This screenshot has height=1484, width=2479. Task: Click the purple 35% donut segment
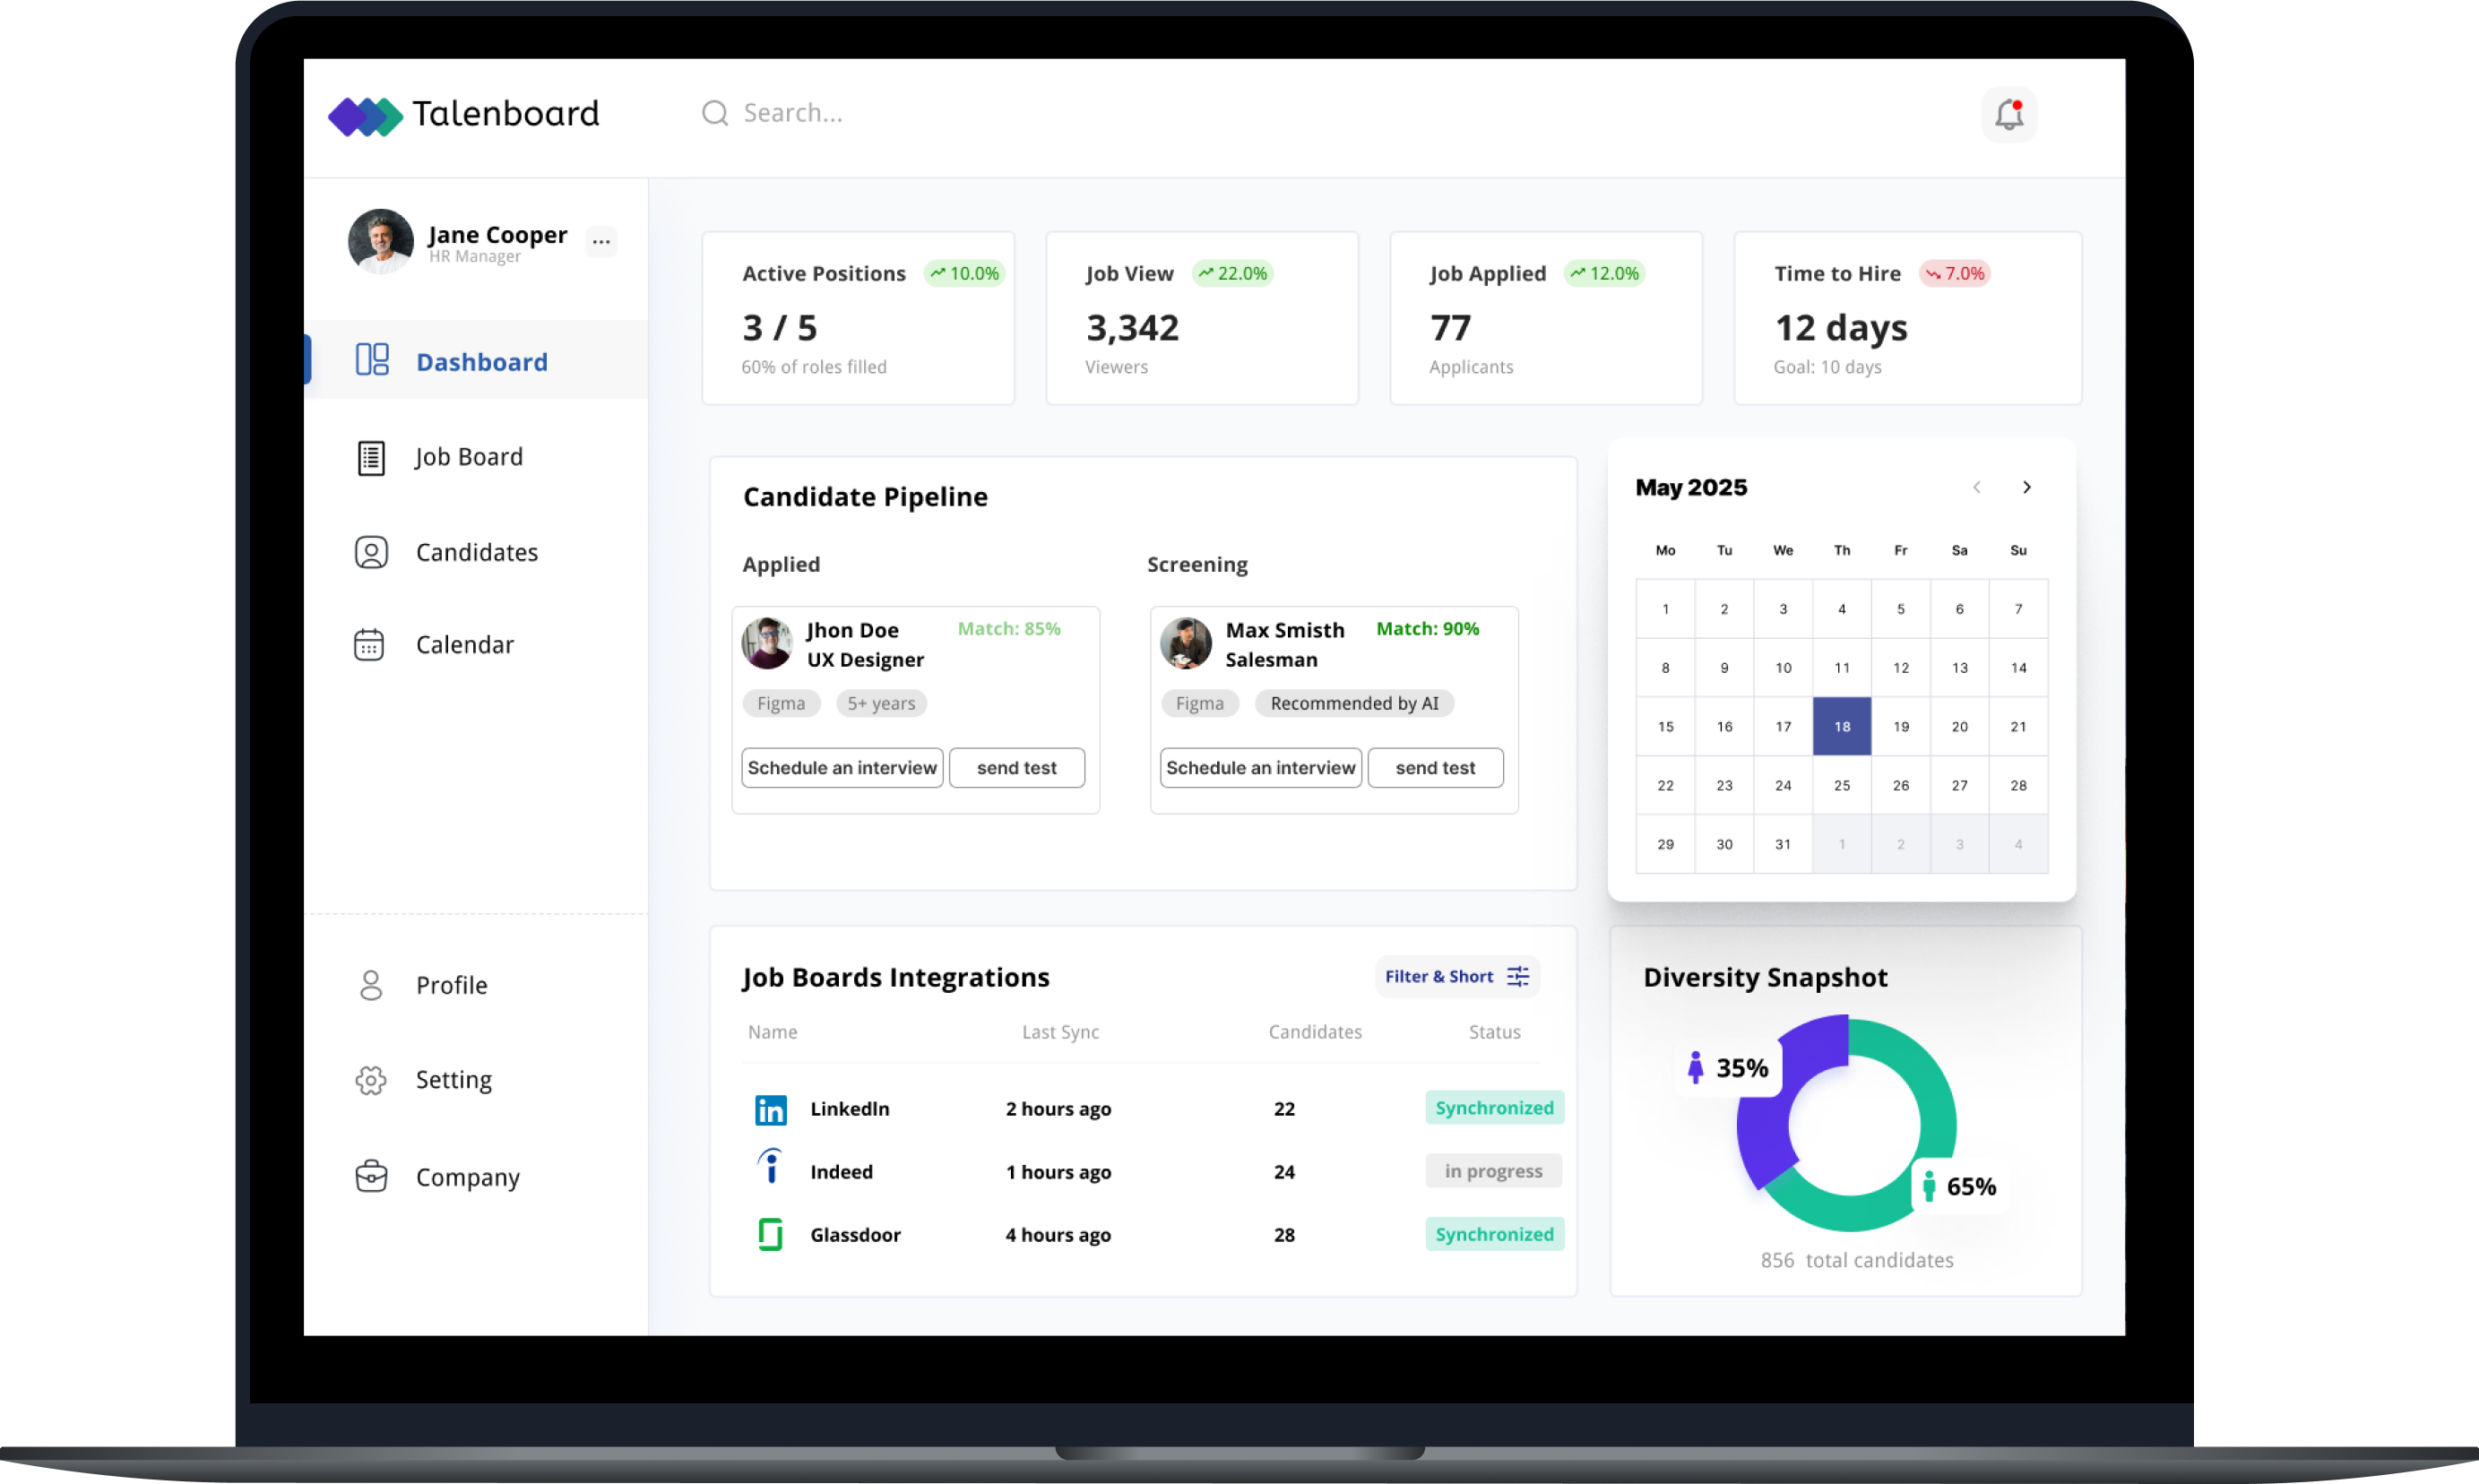coord(1762,1125)
